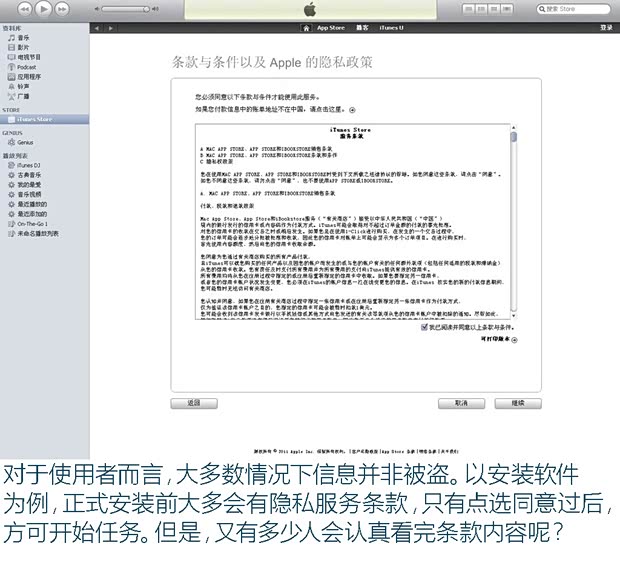
Task: Click the 继续 (Continue) button
Action: [517, 402]
